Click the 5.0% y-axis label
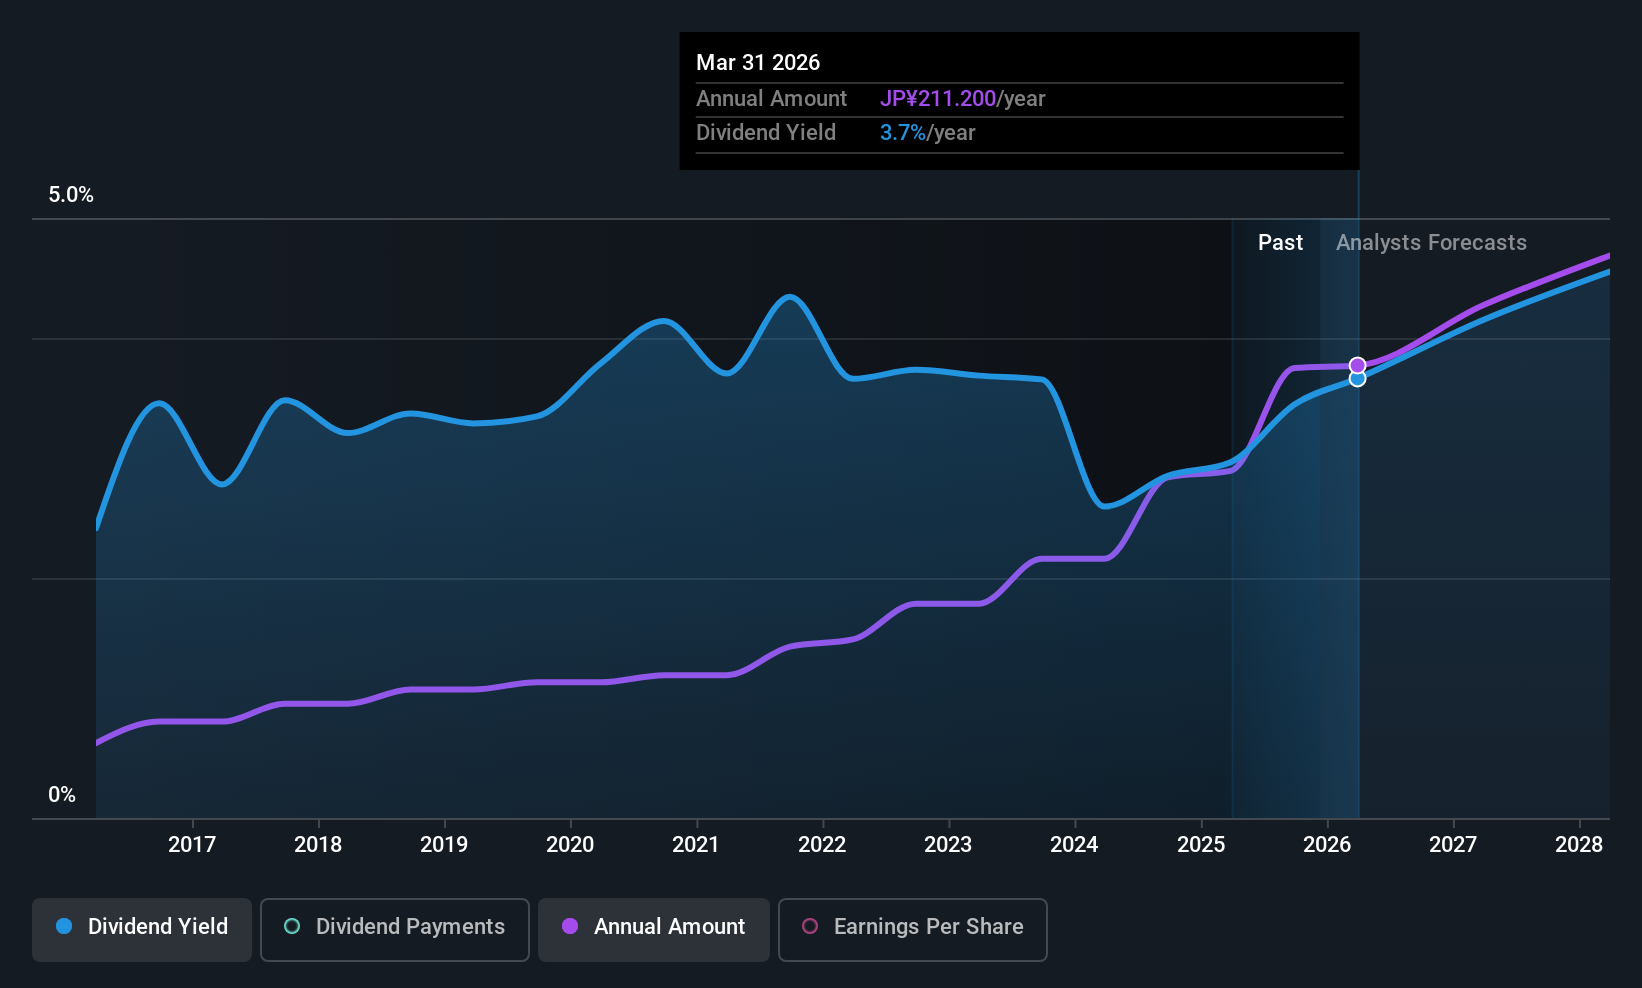The width and height of the screenshot is (1642, 988). tap(71, 195)
